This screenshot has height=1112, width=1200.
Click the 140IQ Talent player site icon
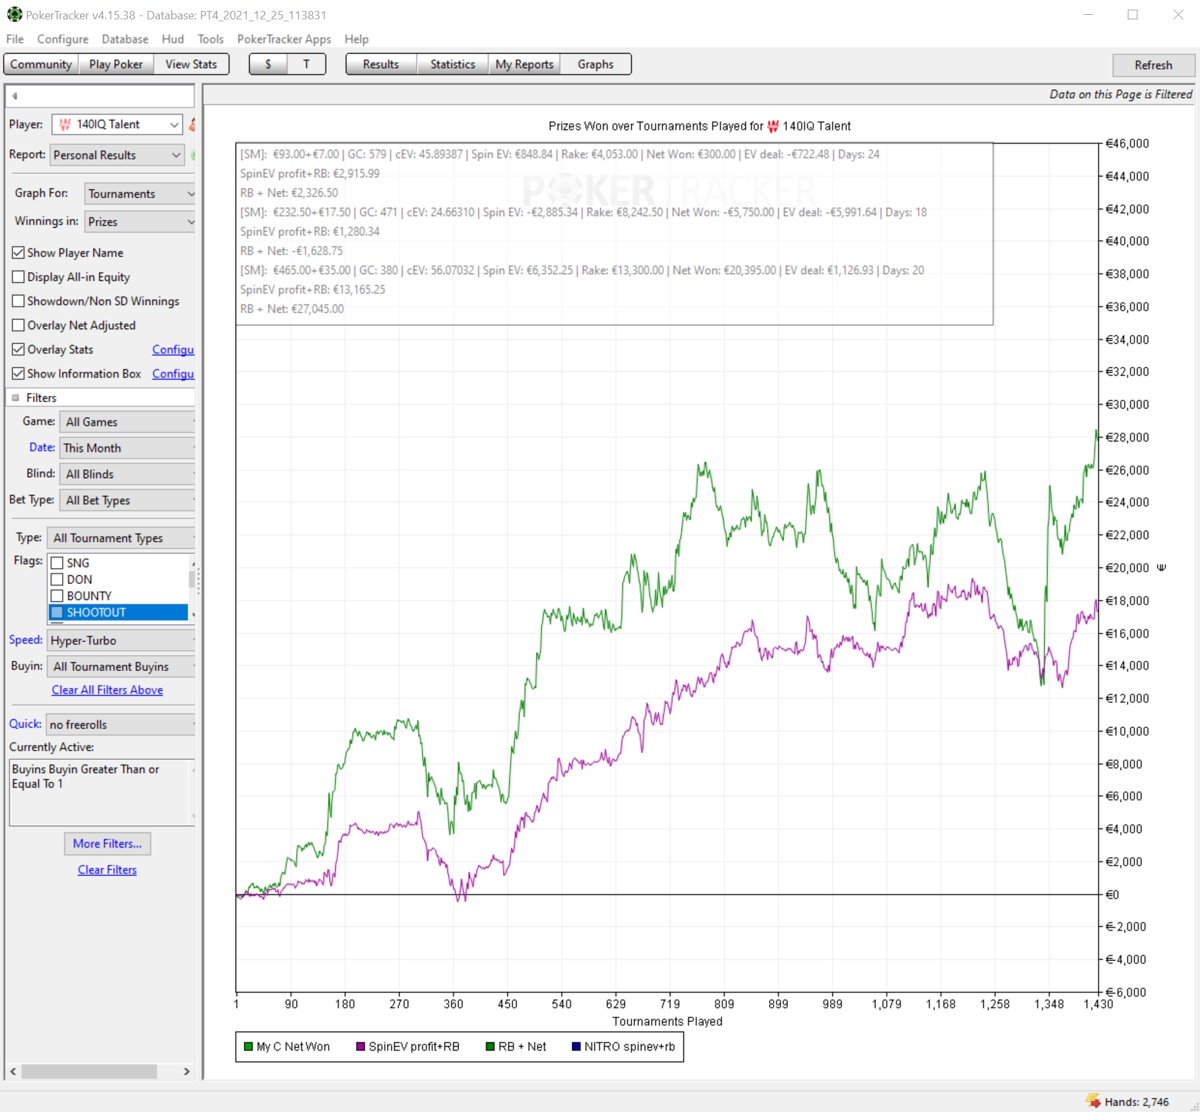pyautogui.click(x=65, y=125)
